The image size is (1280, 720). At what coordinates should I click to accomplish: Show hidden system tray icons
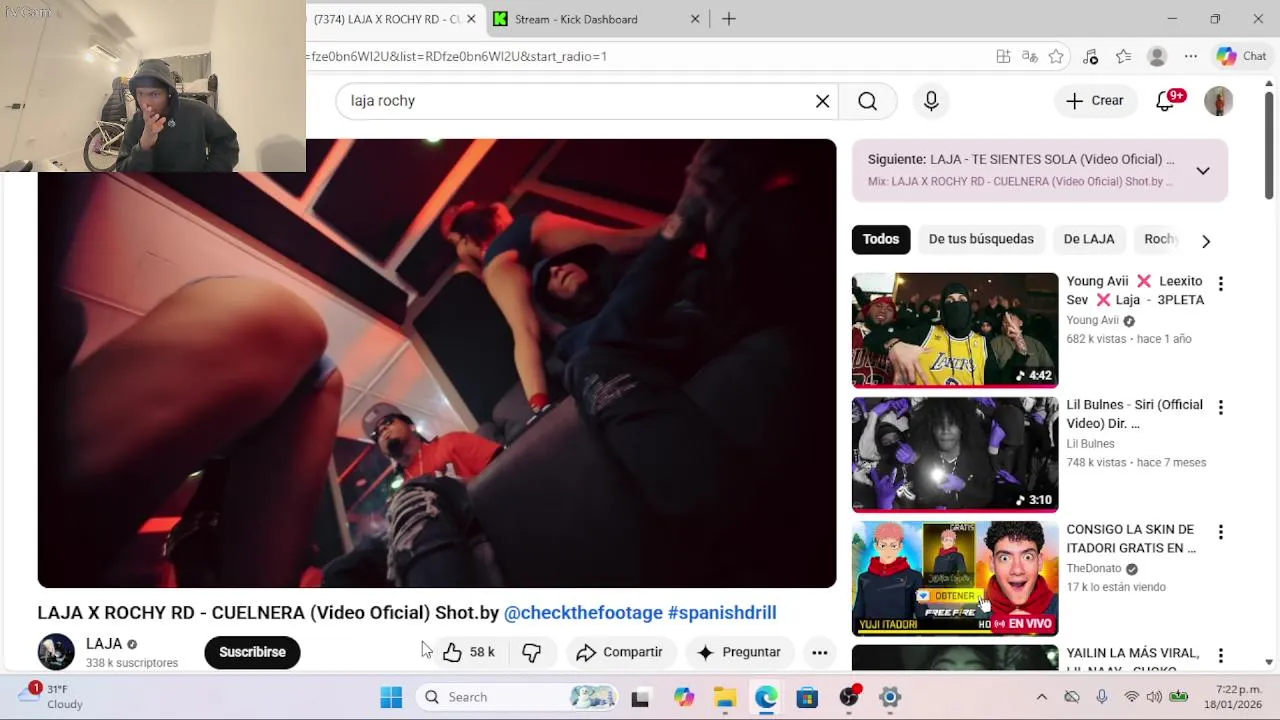(x=1041, y=697)
